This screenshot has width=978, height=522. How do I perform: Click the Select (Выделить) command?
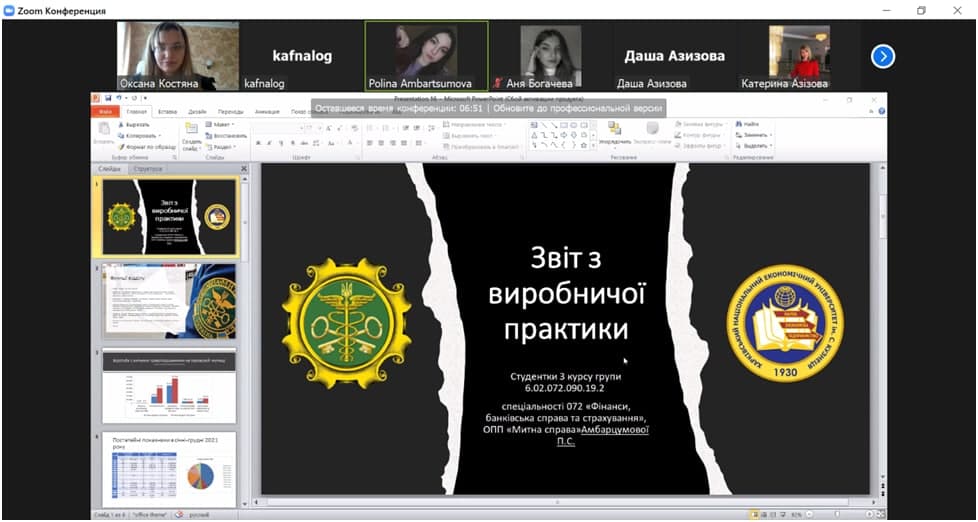(753, 146)
